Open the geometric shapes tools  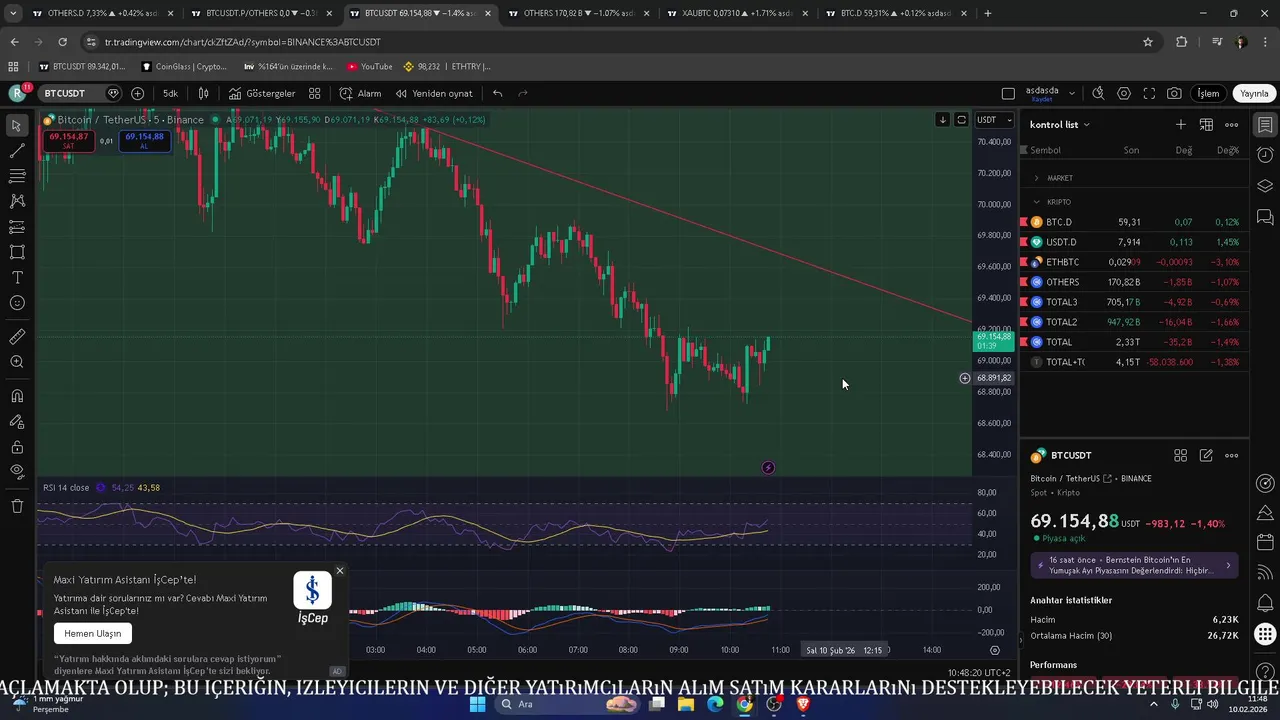coord(16,252)
